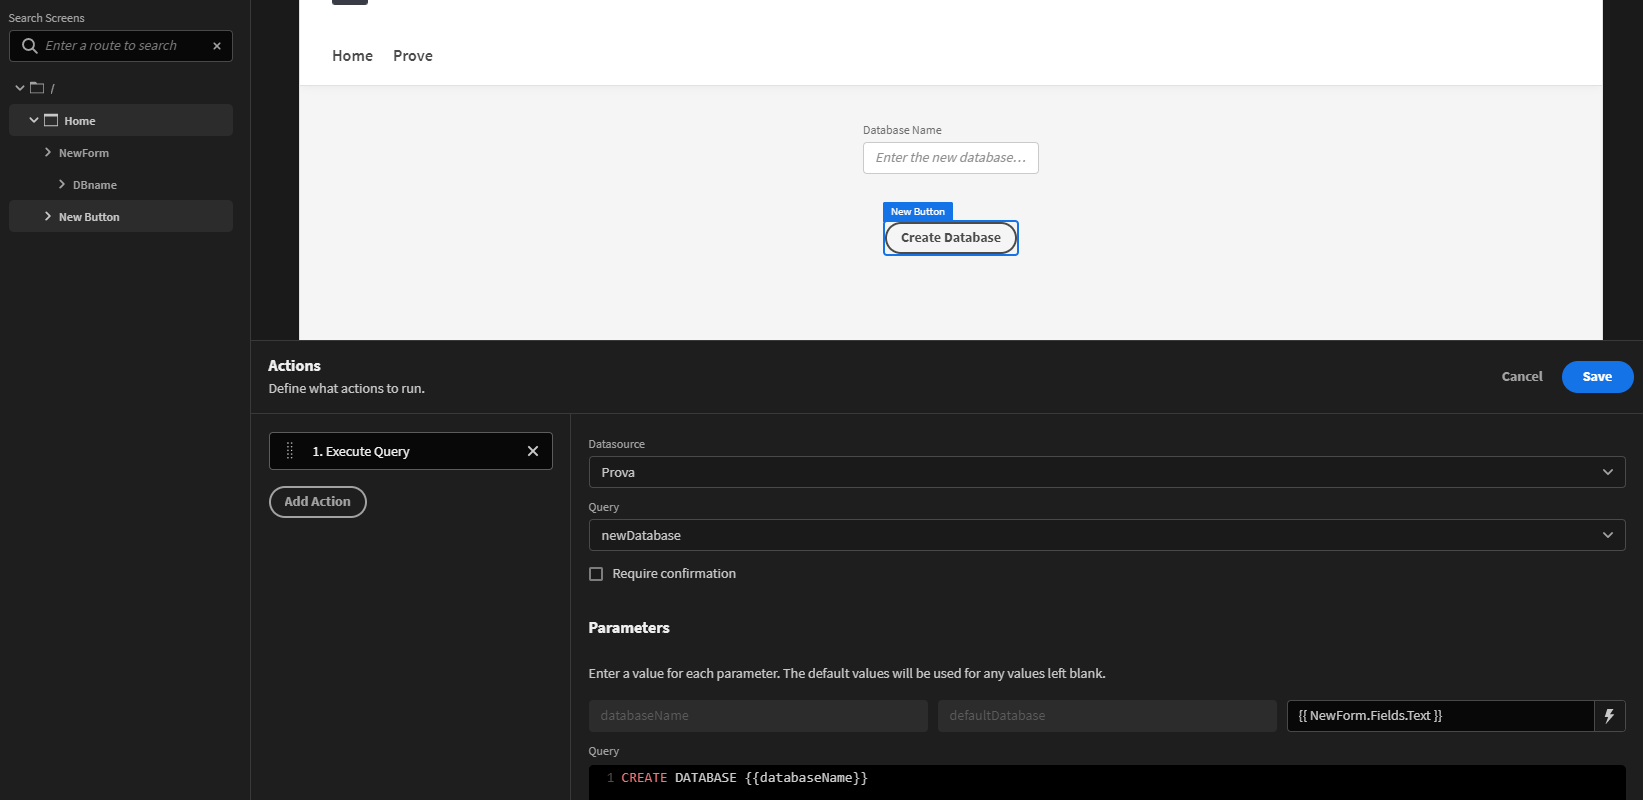
Task: Remove the Execute Query action
Action: [x=533, y=451]
